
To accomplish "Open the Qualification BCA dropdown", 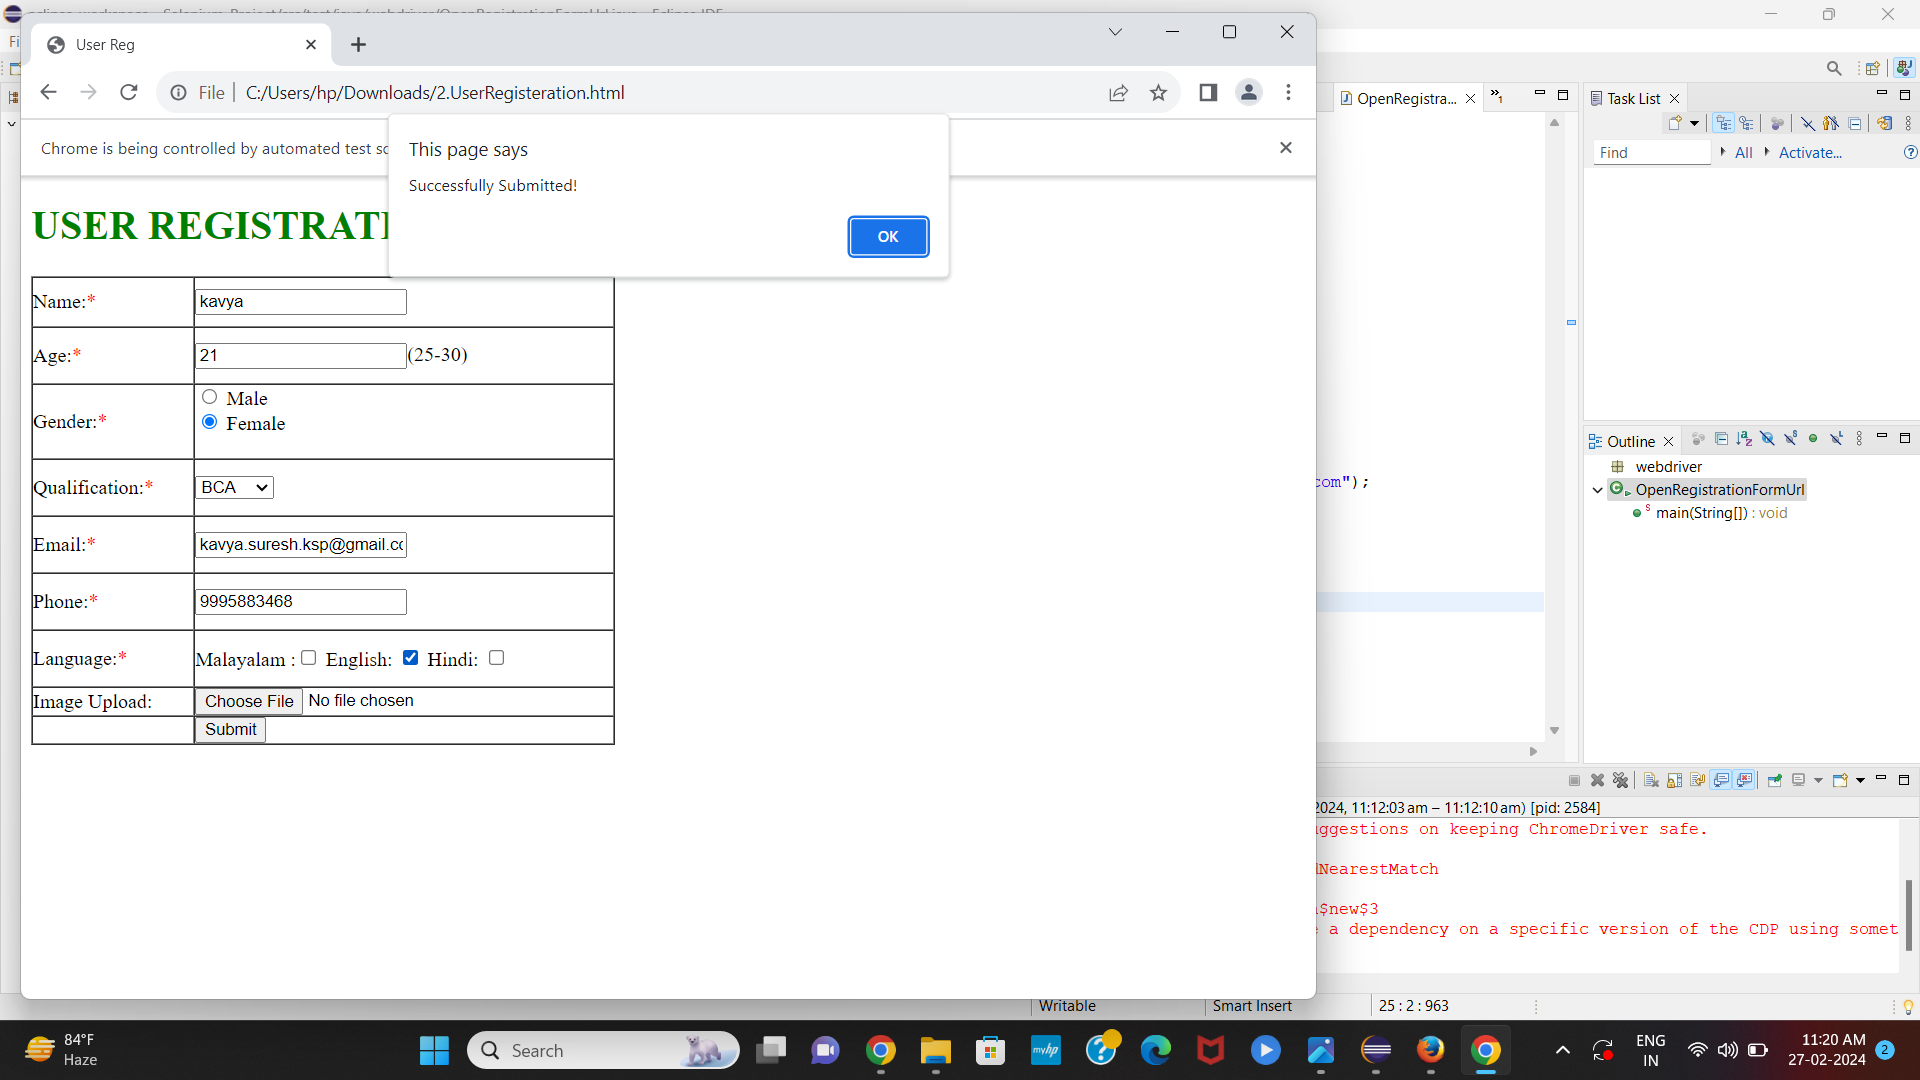I will point(234,487).
